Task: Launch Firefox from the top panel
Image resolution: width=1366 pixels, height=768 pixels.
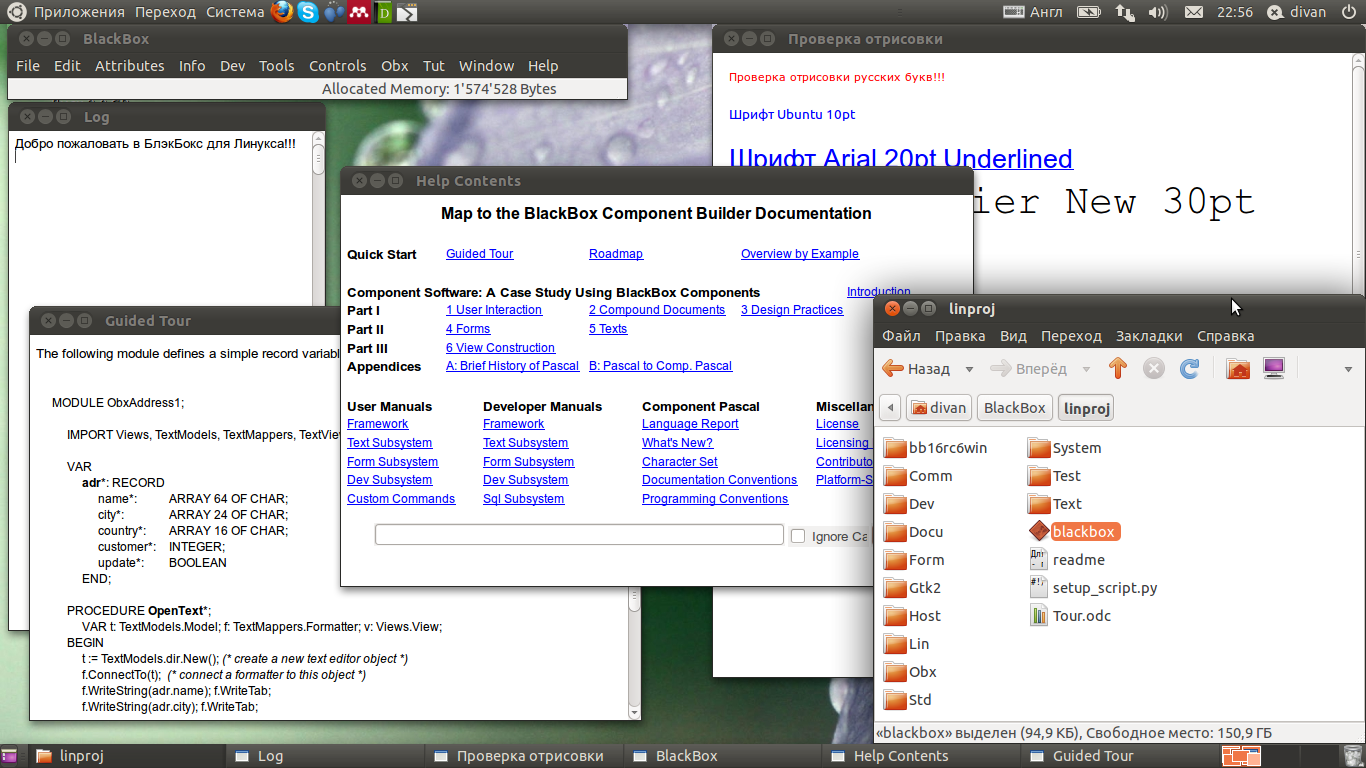Action: 282,12
